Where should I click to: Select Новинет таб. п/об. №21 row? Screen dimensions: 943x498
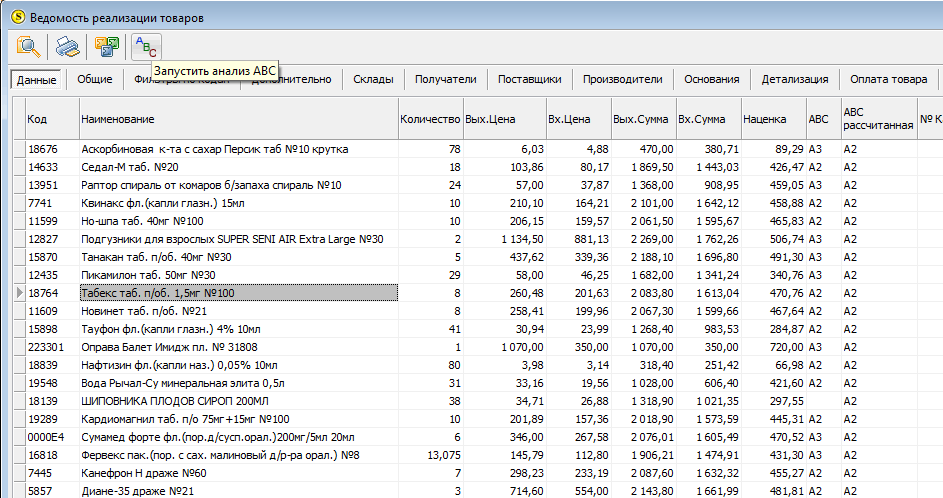pos(478,311)
